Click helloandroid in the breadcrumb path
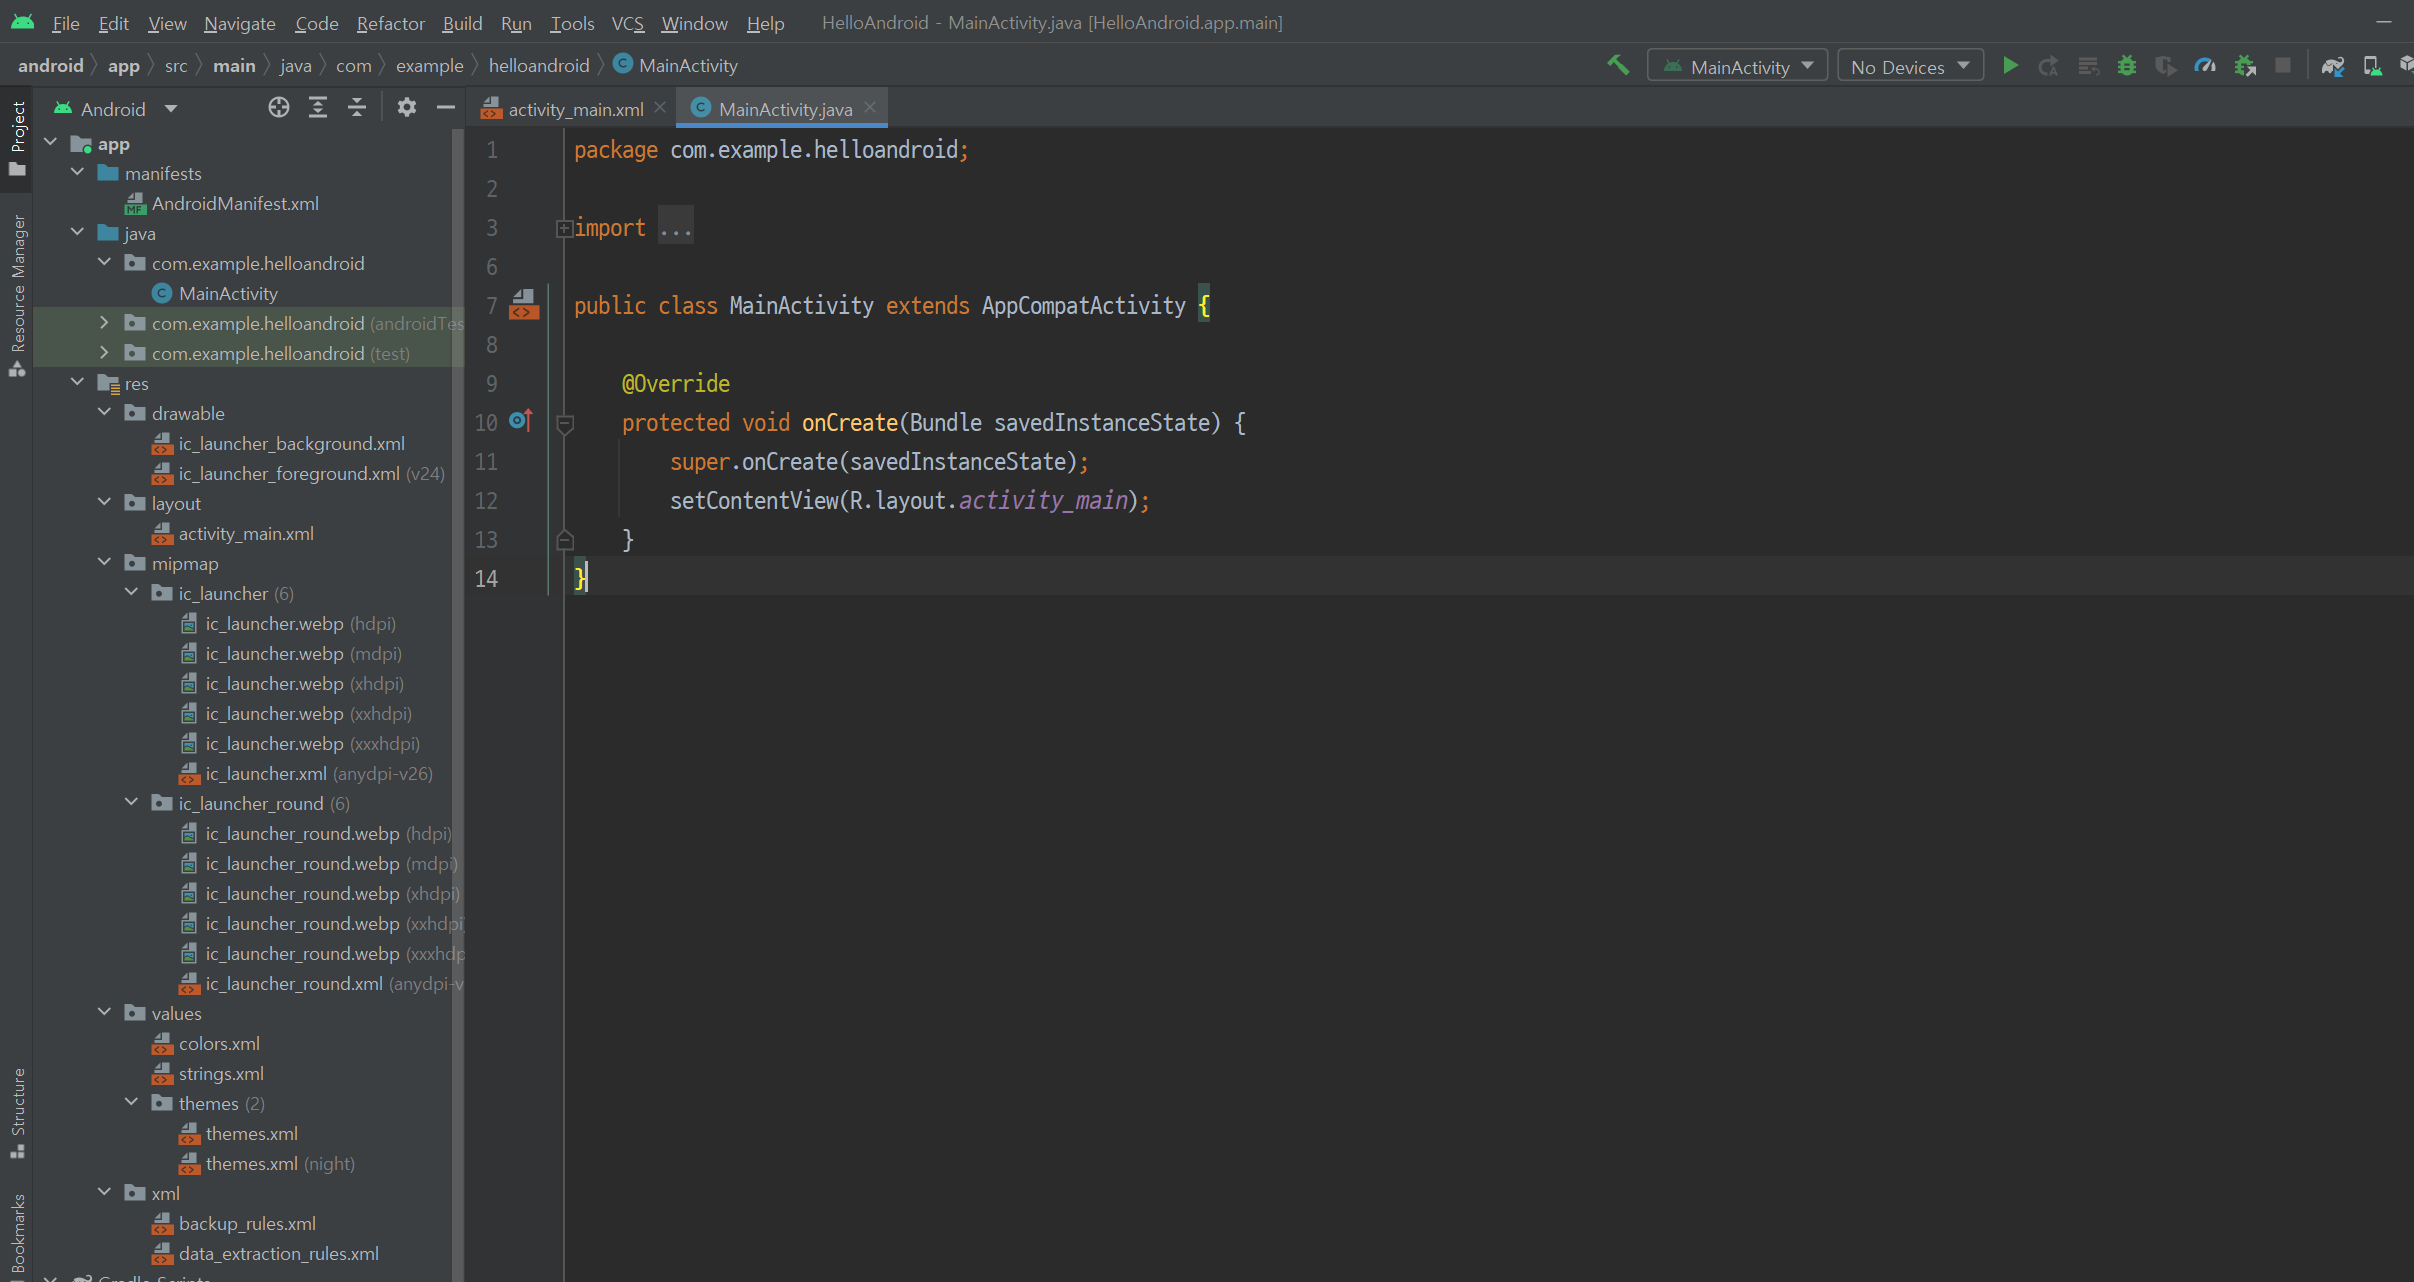 tap(538, 65)
